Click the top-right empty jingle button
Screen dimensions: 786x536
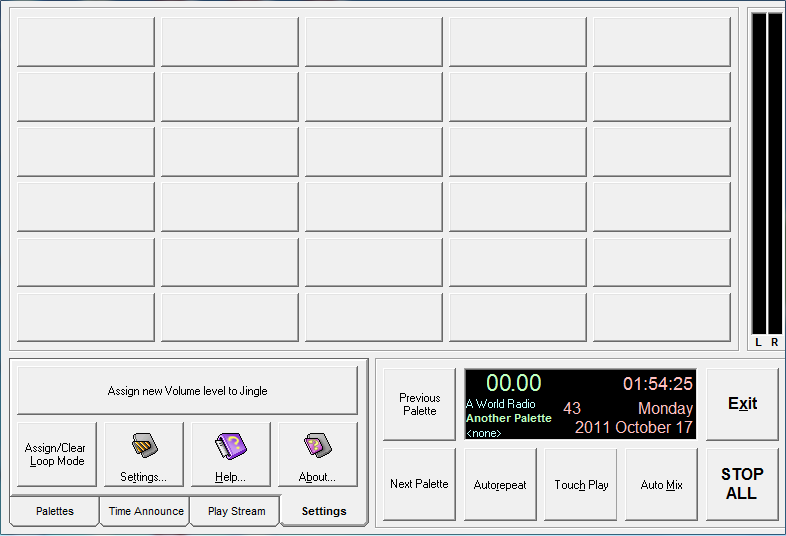pos(662,42)
